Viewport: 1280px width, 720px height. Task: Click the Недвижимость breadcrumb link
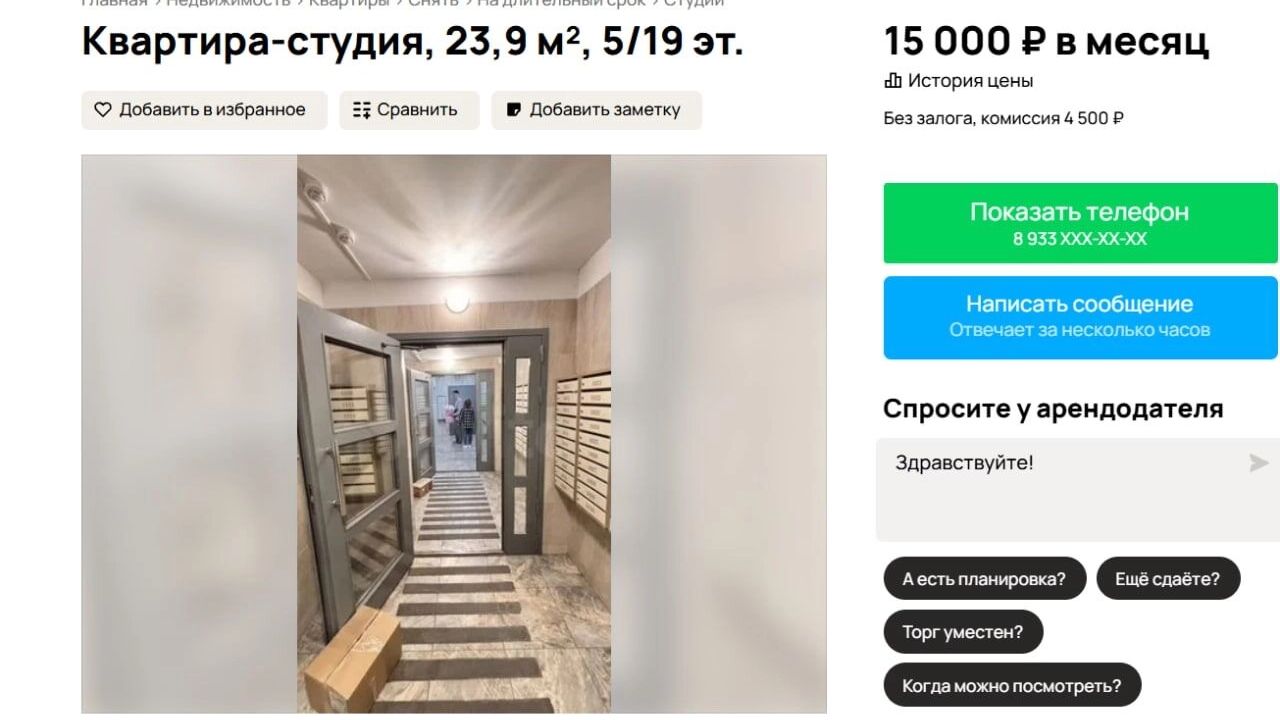coord(228,3)
